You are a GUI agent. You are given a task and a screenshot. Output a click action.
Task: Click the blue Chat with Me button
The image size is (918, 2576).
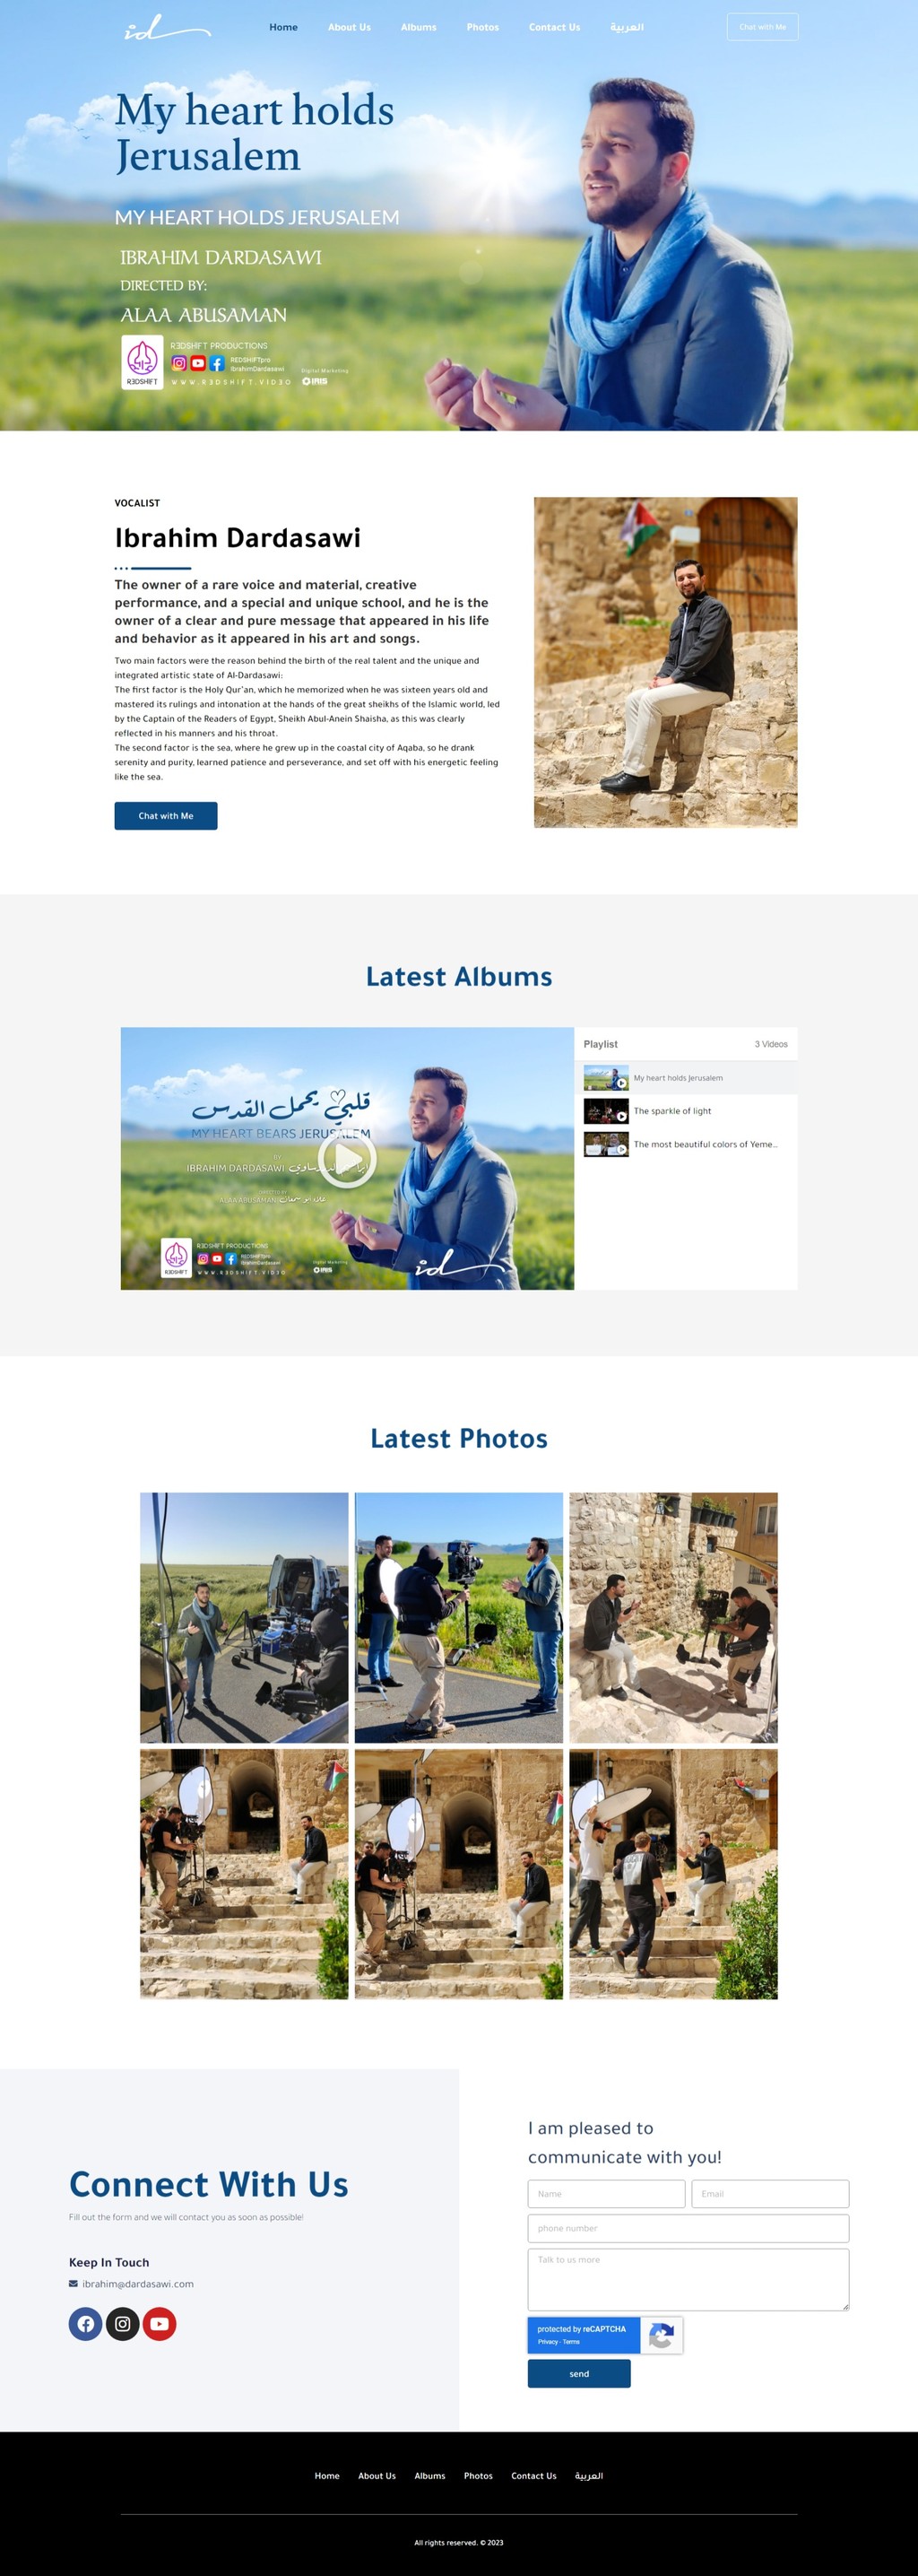[166, 816]
